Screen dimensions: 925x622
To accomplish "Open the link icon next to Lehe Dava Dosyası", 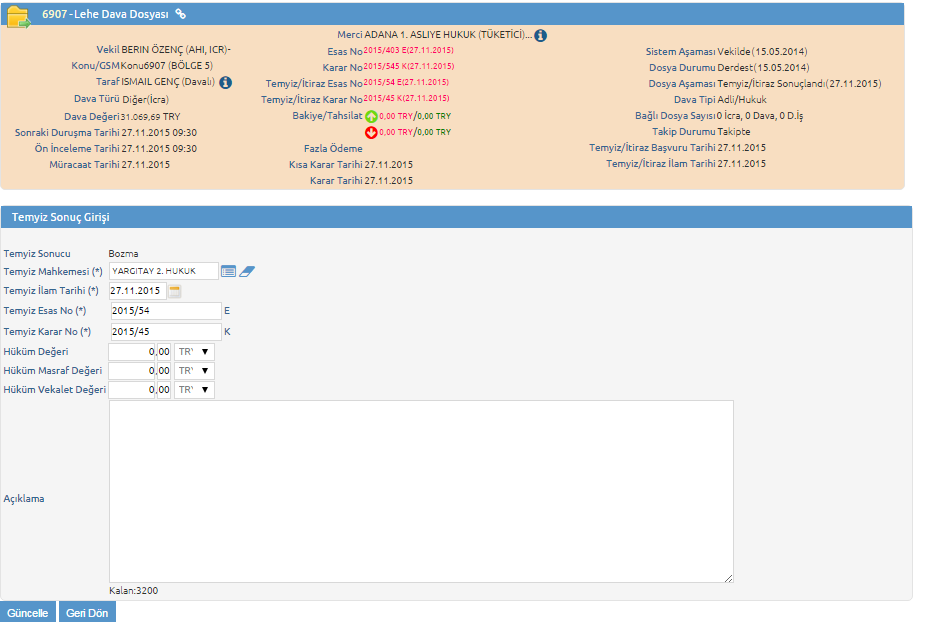I will click(x=181, y=14).
